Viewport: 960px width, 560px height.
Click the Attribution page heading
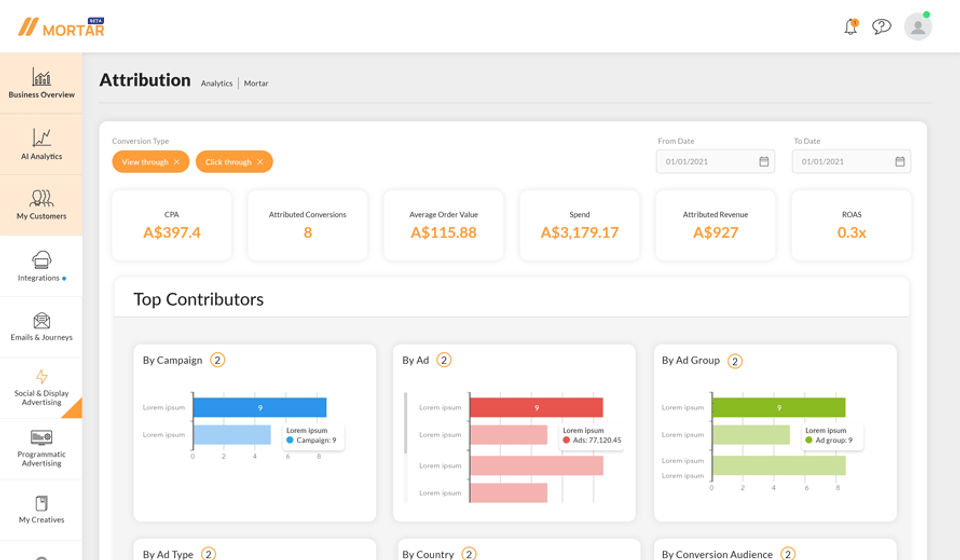(x=145, y=80)
